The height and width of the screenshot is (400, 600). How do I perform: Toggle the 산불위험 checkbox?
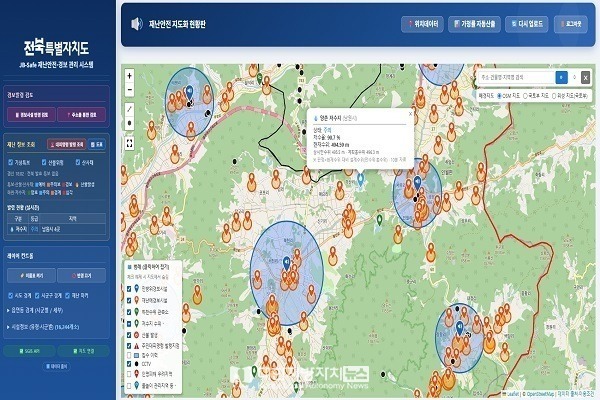[x=44, y=162]
